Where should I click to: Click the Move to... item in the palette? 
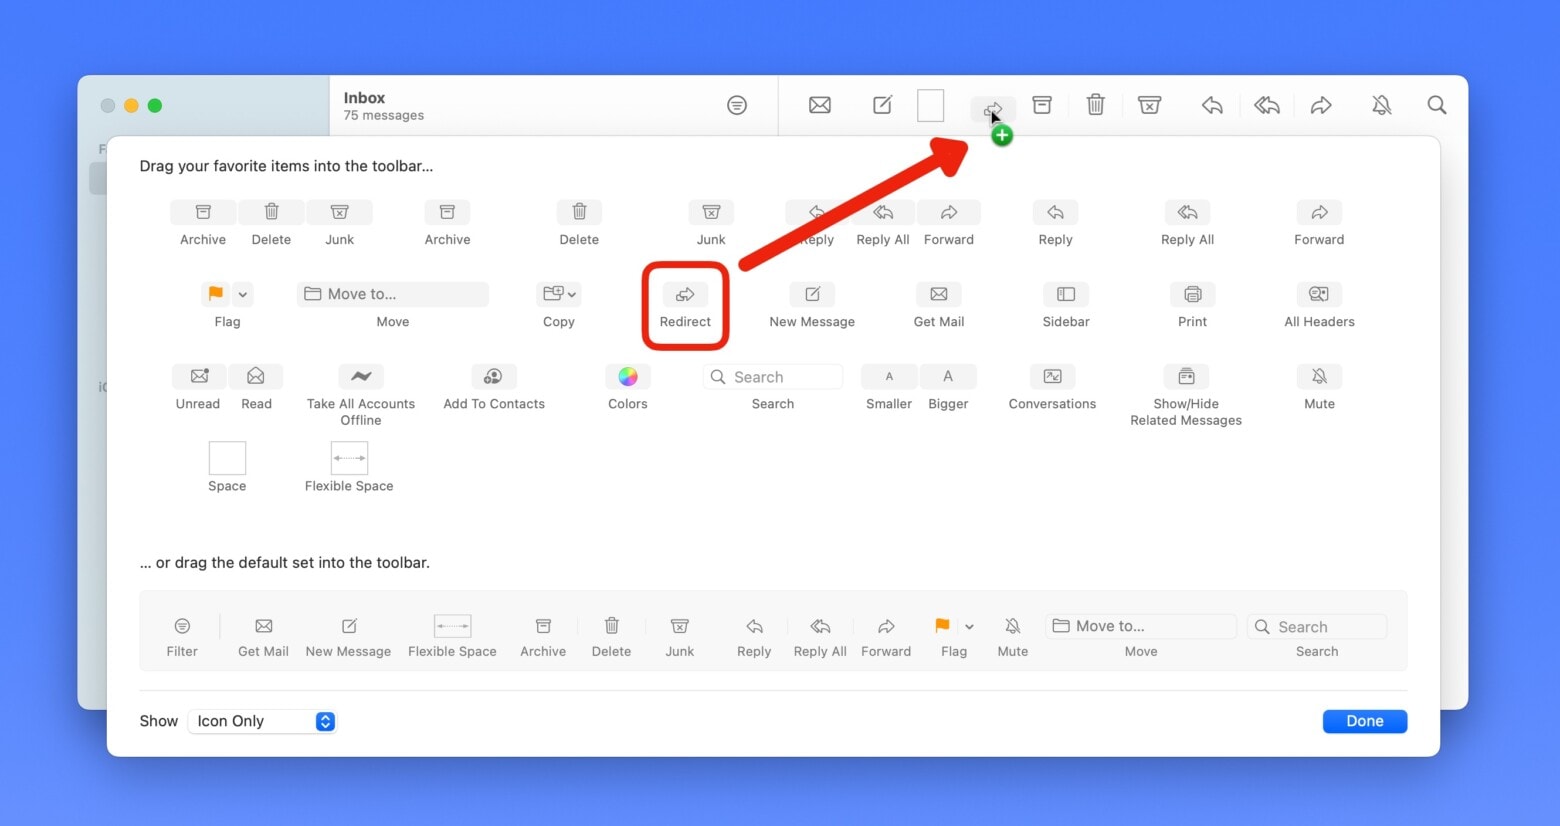click(392, 294)
